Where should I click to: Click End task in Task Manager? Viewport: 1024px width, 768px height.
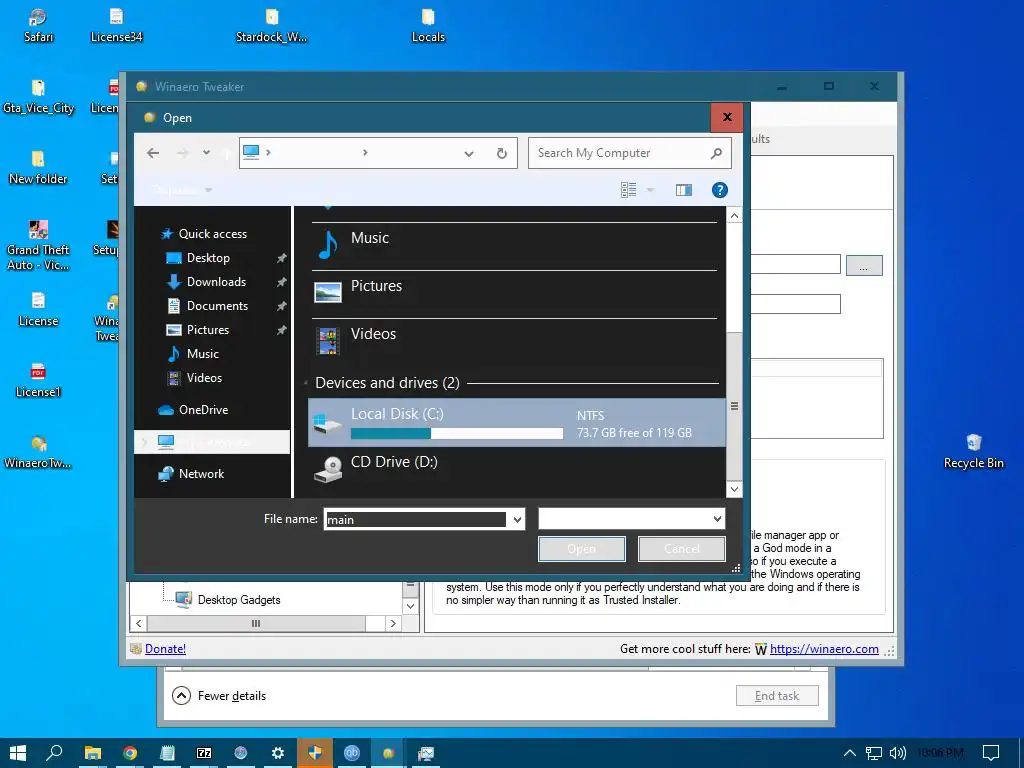pos(776,696)
